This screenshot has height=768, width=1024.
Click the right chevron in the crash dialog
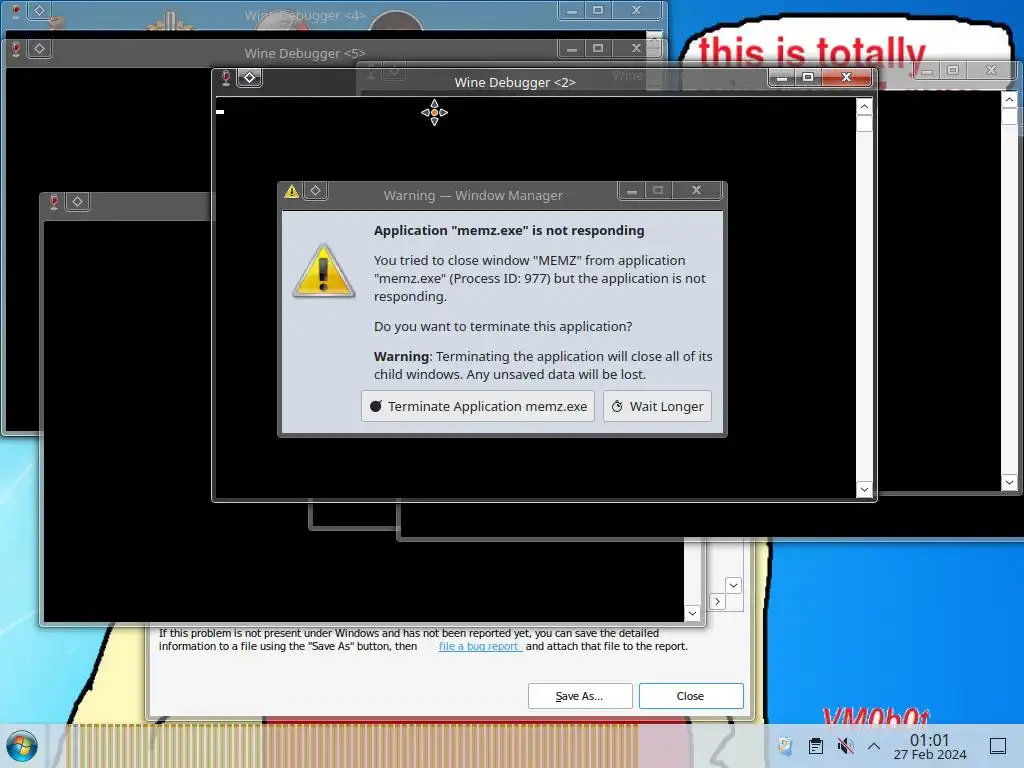[x=717, y=601]
